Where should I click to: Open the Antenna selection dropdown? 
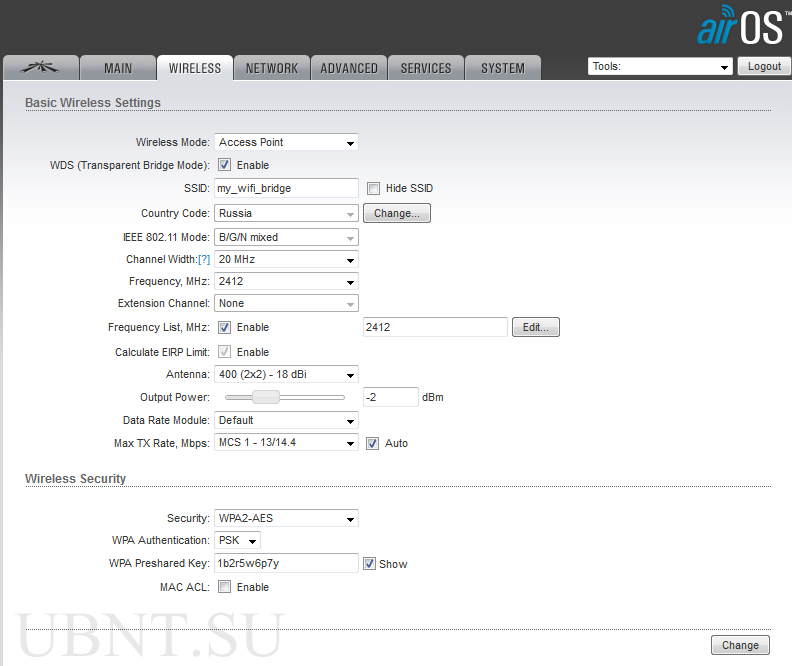click(x=286, y=375)
